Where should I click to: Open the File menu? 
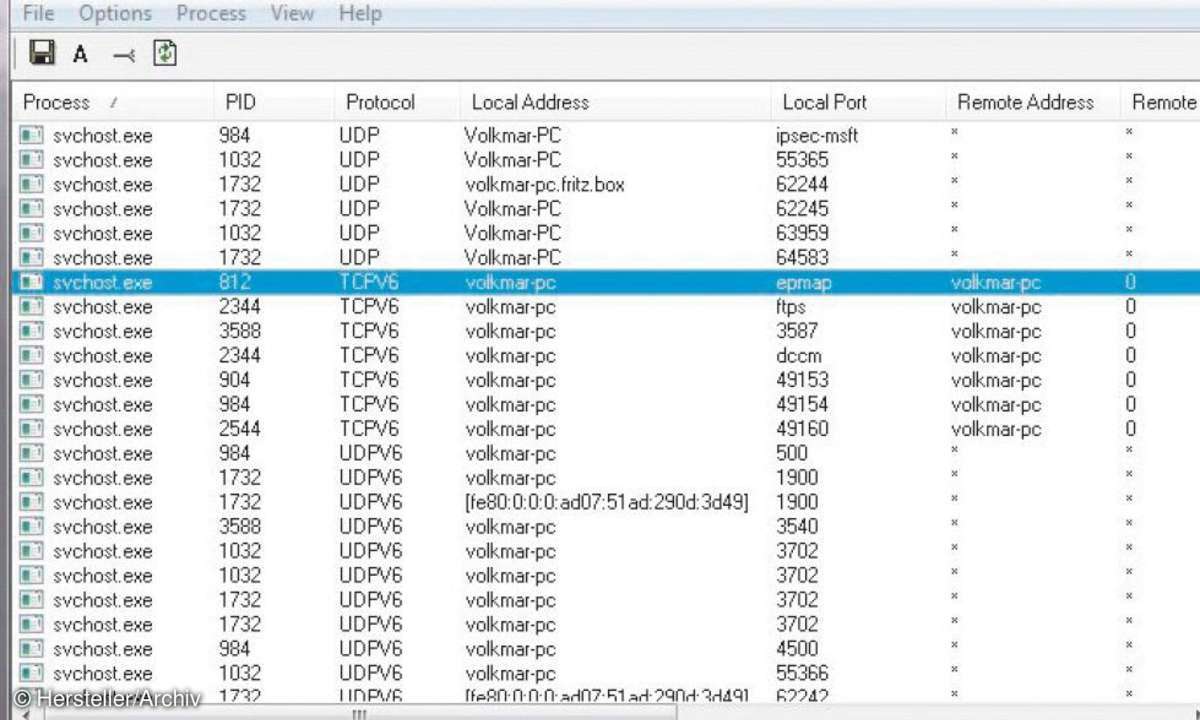(x=38, y=13)
